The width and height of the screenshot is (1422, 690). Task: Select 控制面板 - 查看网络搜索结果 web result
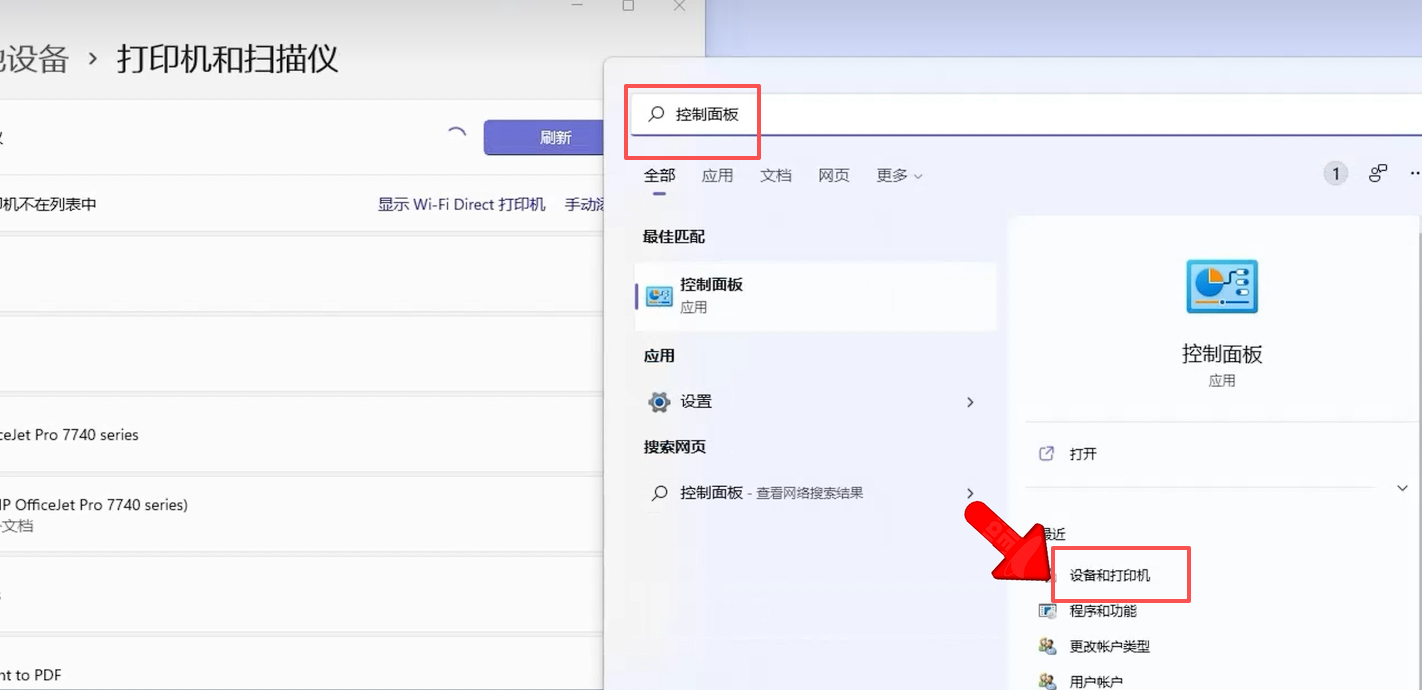(816, 493)
